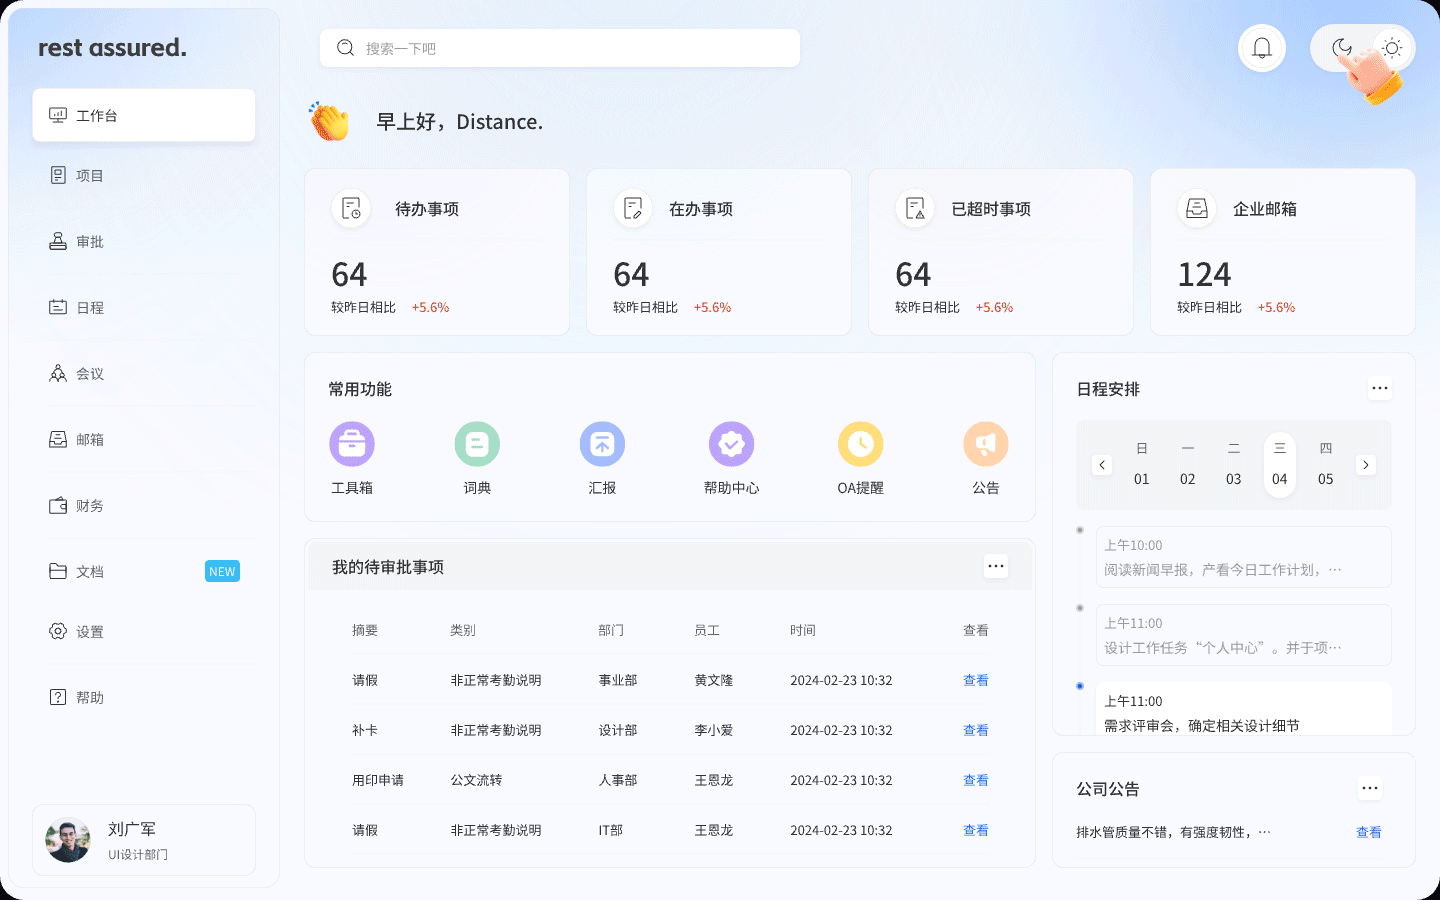This screenshot has height=900, width=1440.
Task: Open the 汇报 function icon
Action: 602,443
